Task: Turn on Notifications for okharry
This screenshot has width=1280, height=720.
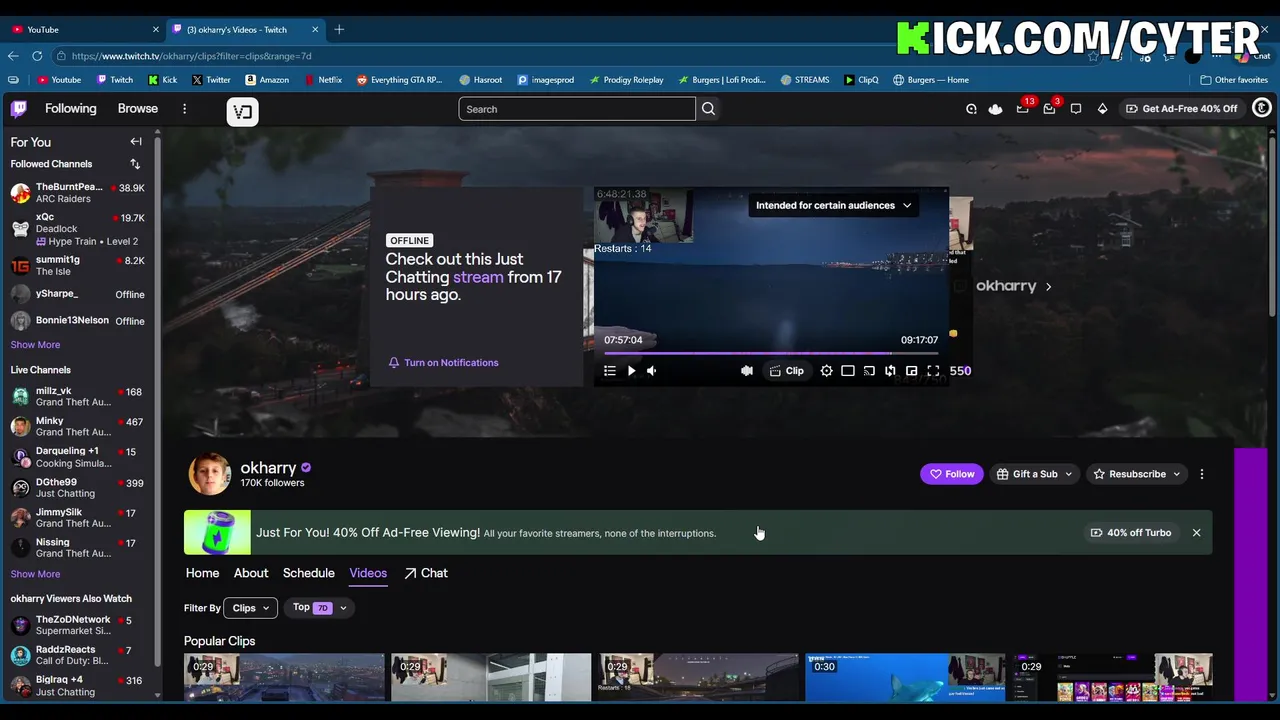Action: click(x=443, y=363)
